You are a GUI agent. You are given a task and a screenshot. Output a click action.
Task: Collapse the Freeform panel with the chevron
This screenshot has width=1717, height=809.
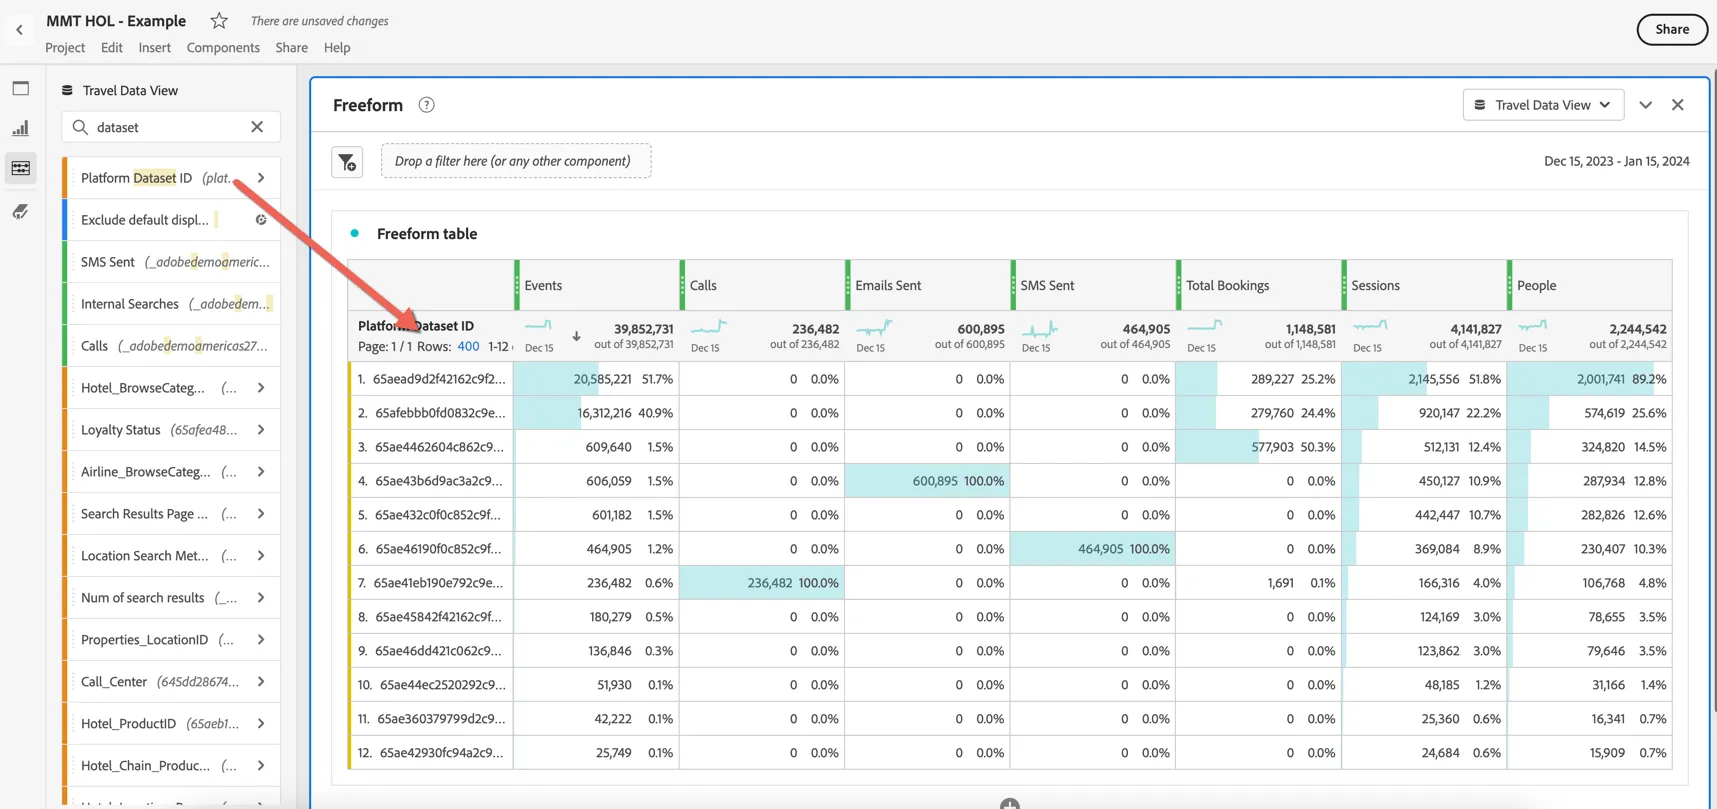click(x=1646, y=105)
